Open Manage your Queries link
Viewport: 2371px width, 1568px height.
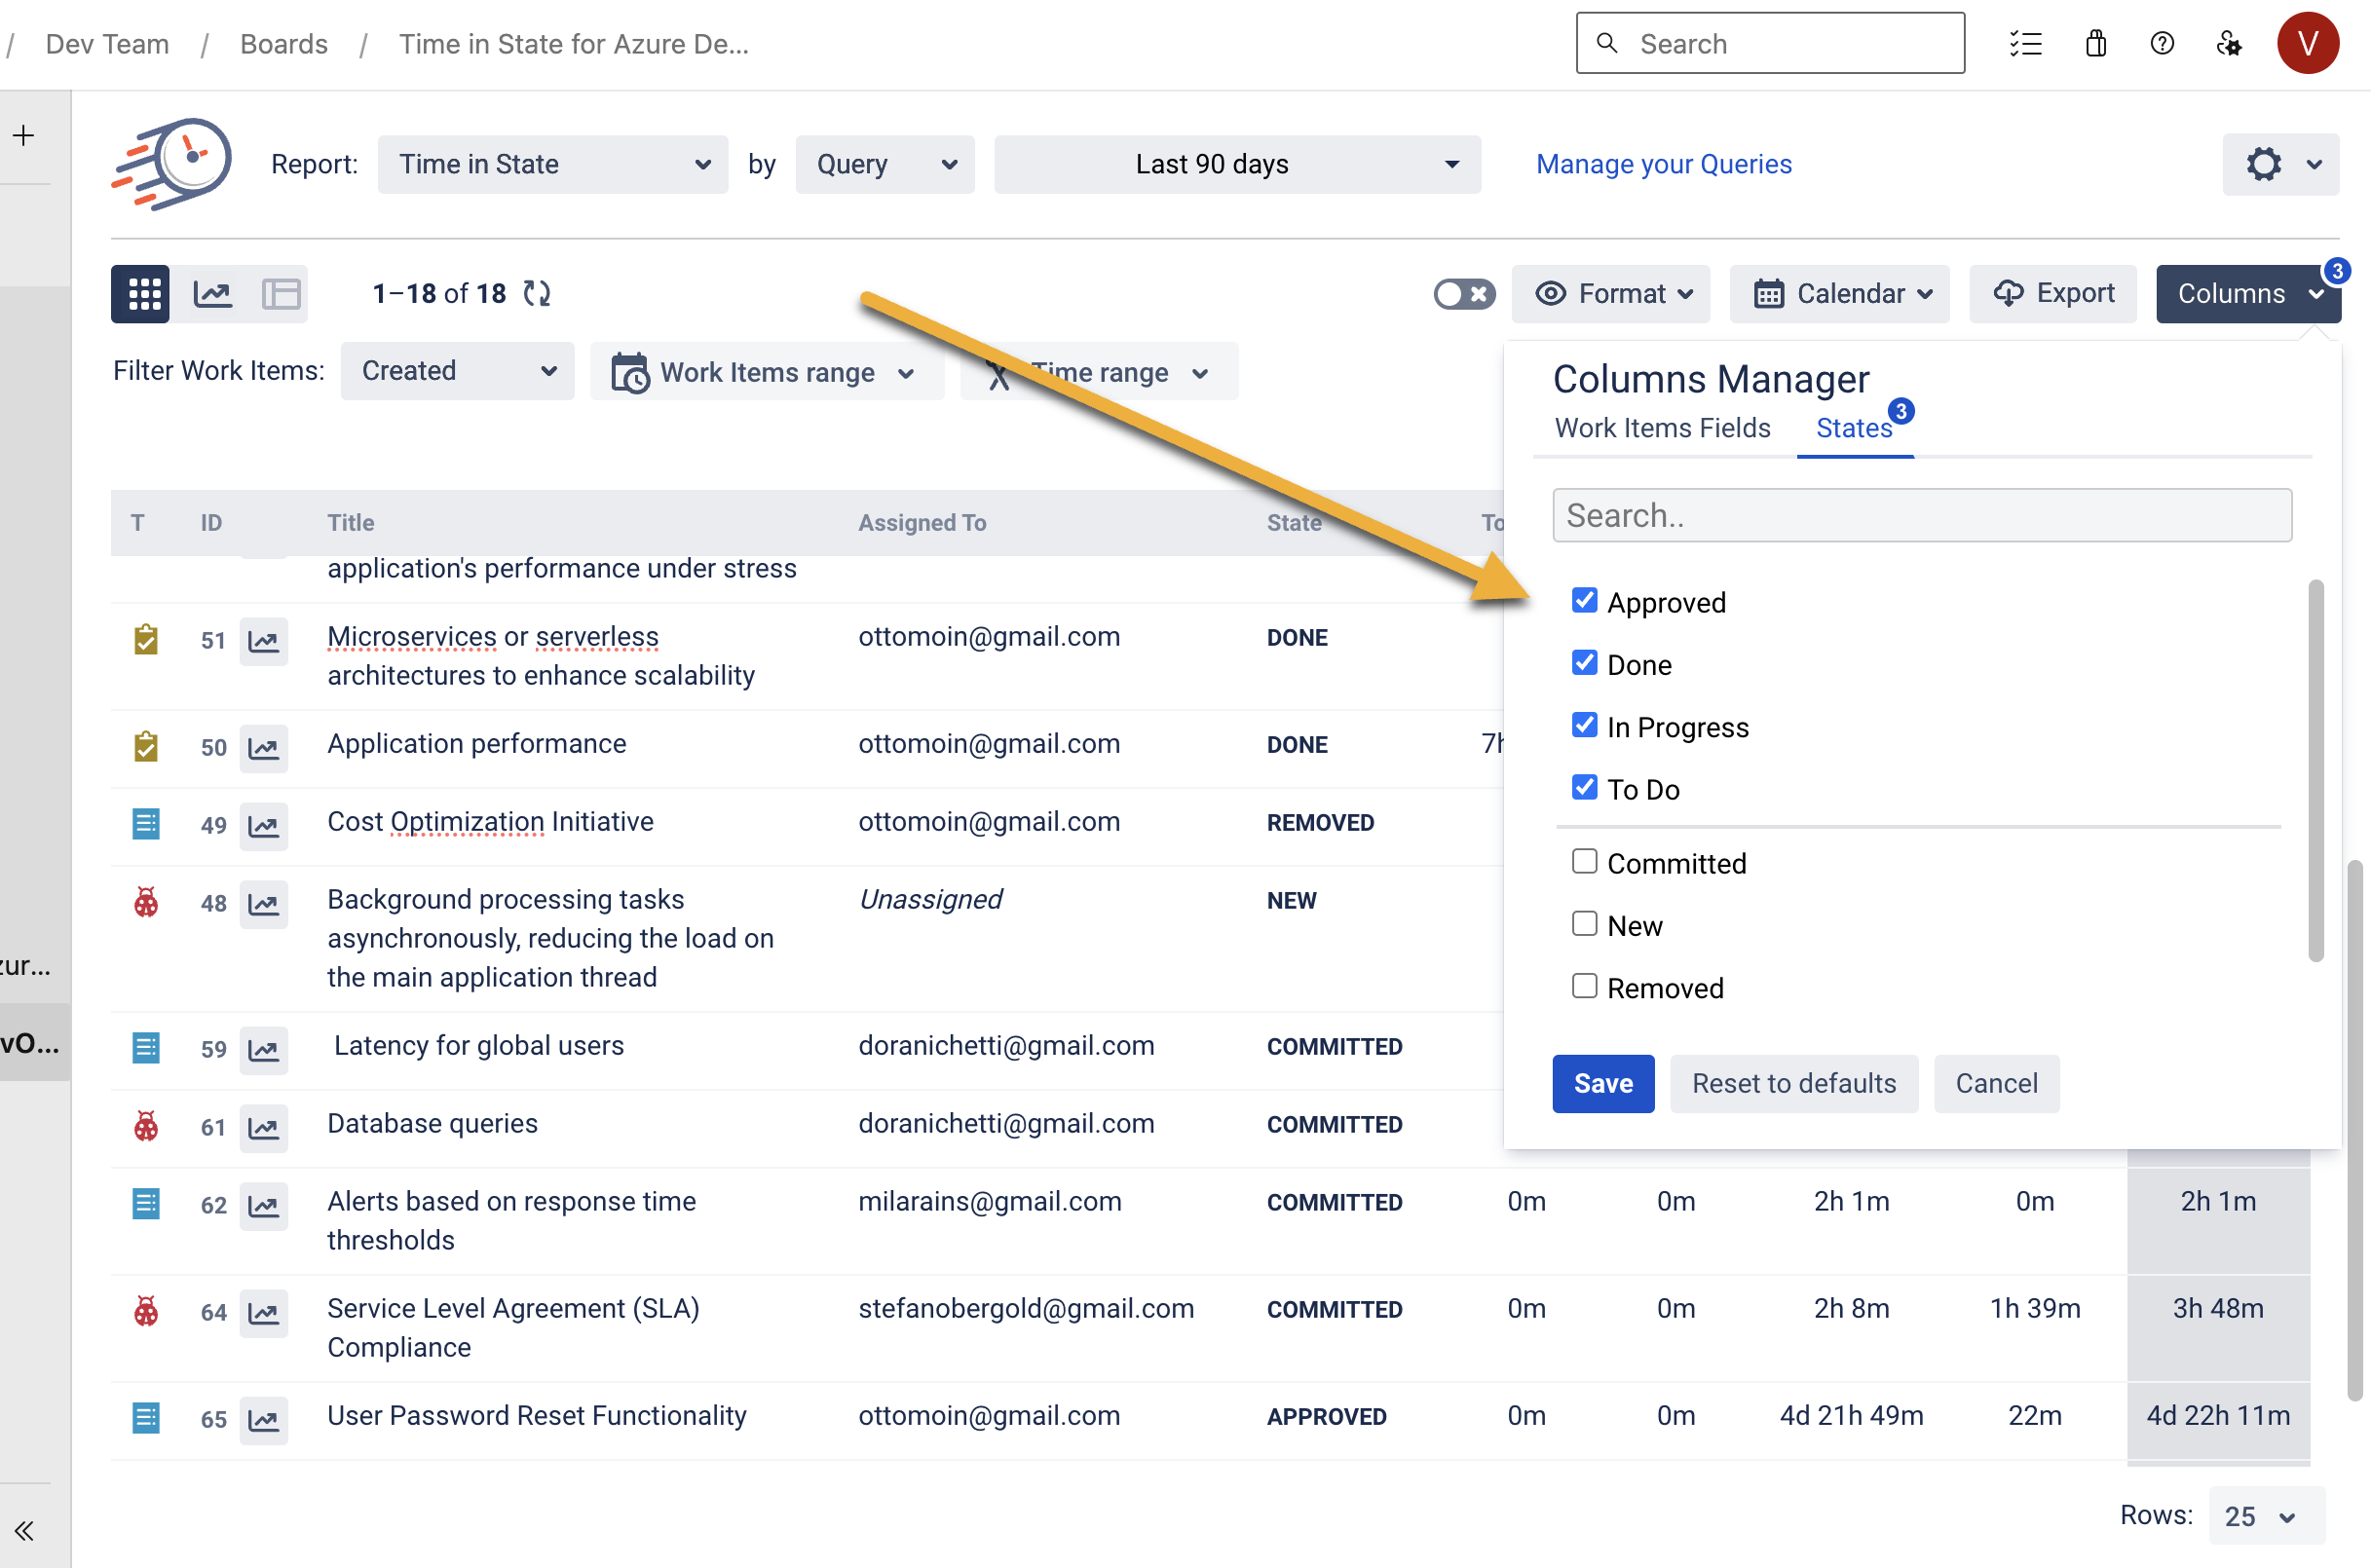[1663, 164]
